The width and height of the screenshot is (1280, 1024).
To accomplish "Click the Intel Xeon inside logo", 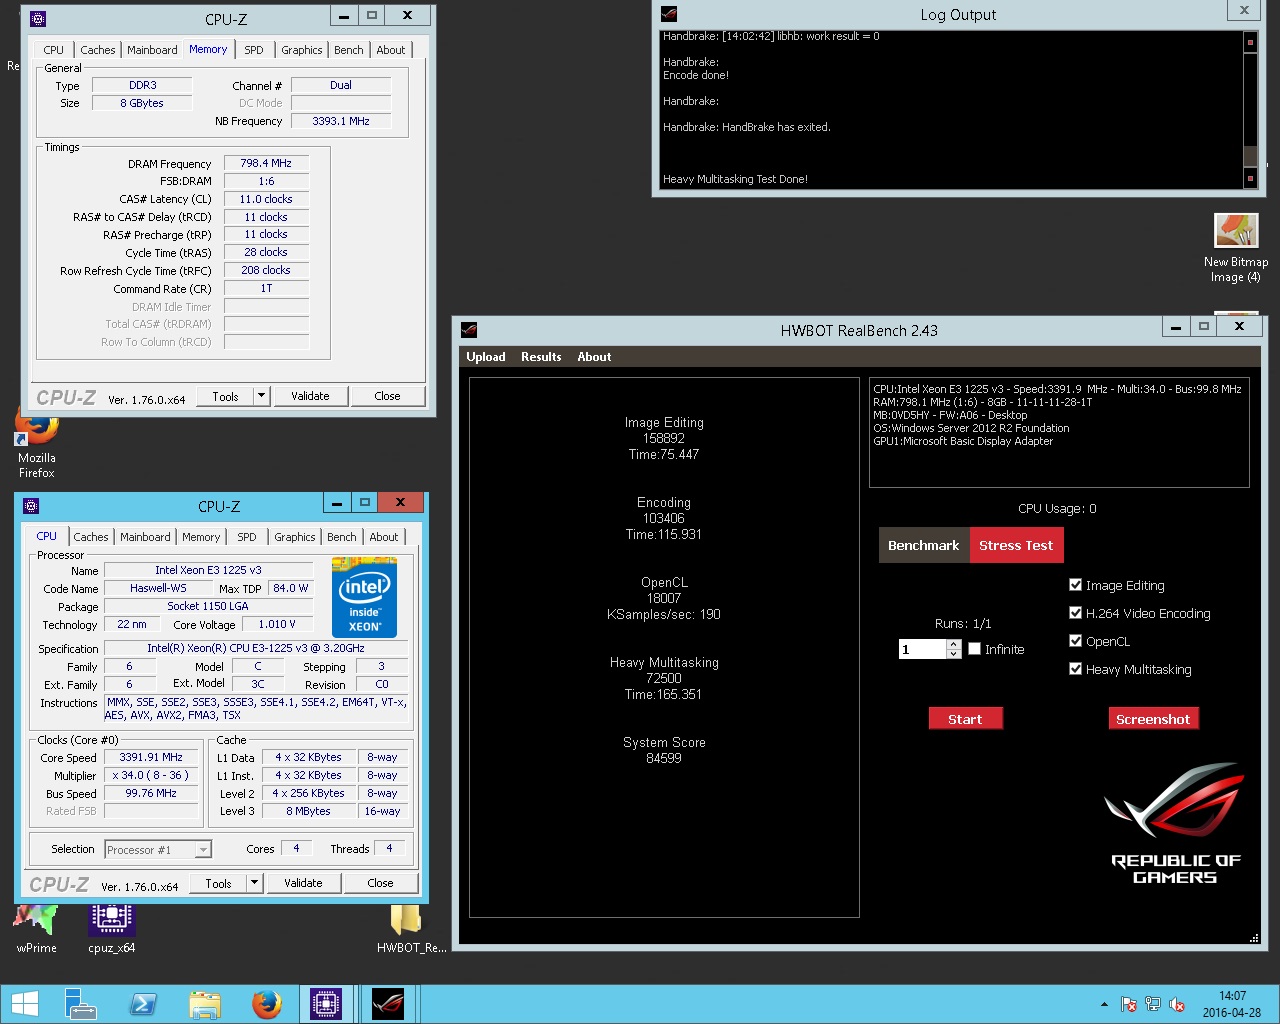I will [x=364, y=597].
